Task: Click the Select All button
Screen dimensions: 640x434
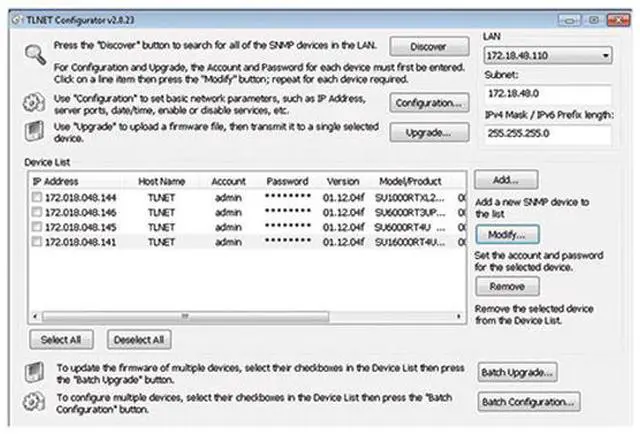Action: (x=61, y=339)
